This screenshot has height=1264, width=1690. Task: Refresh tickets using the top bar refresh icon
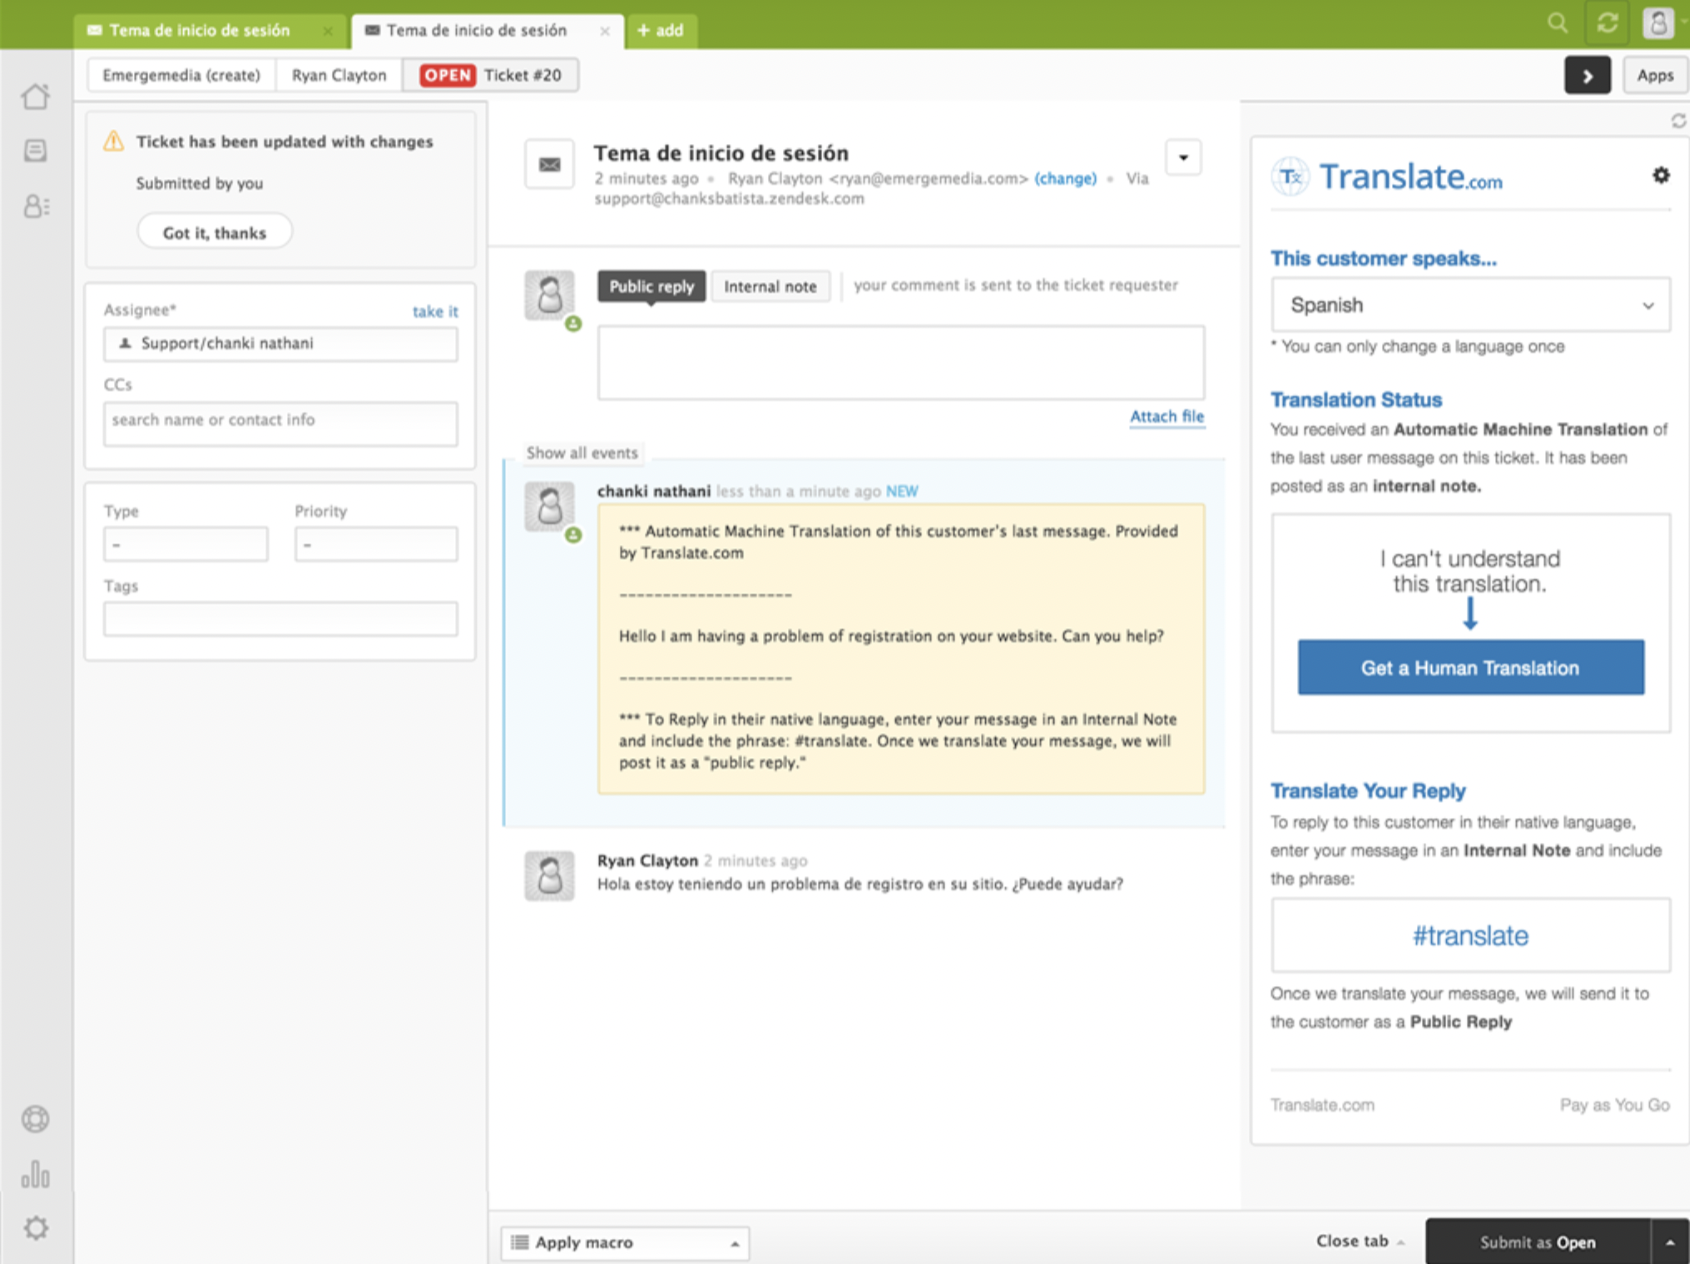(x=1607, y=22)
